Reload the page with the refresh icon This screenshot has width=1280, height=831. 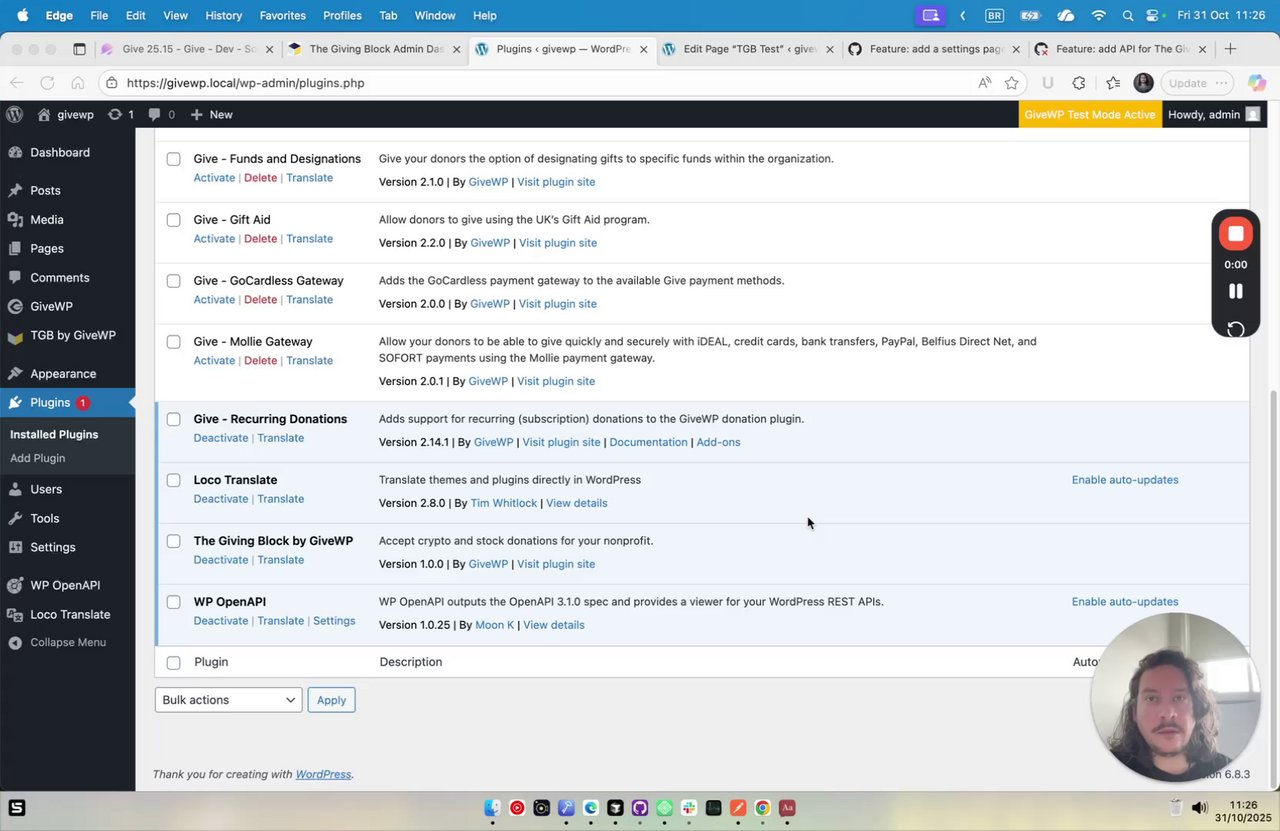[47, 83]
